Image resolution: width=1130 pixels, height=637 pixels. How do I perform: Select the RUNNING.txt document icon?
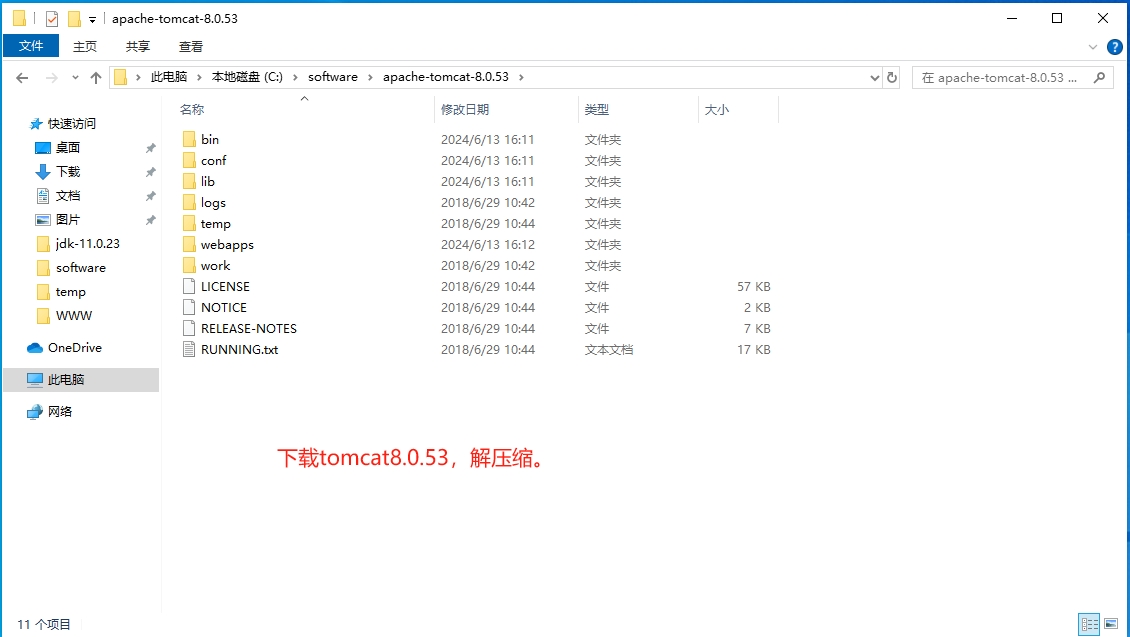pos(189,349)
